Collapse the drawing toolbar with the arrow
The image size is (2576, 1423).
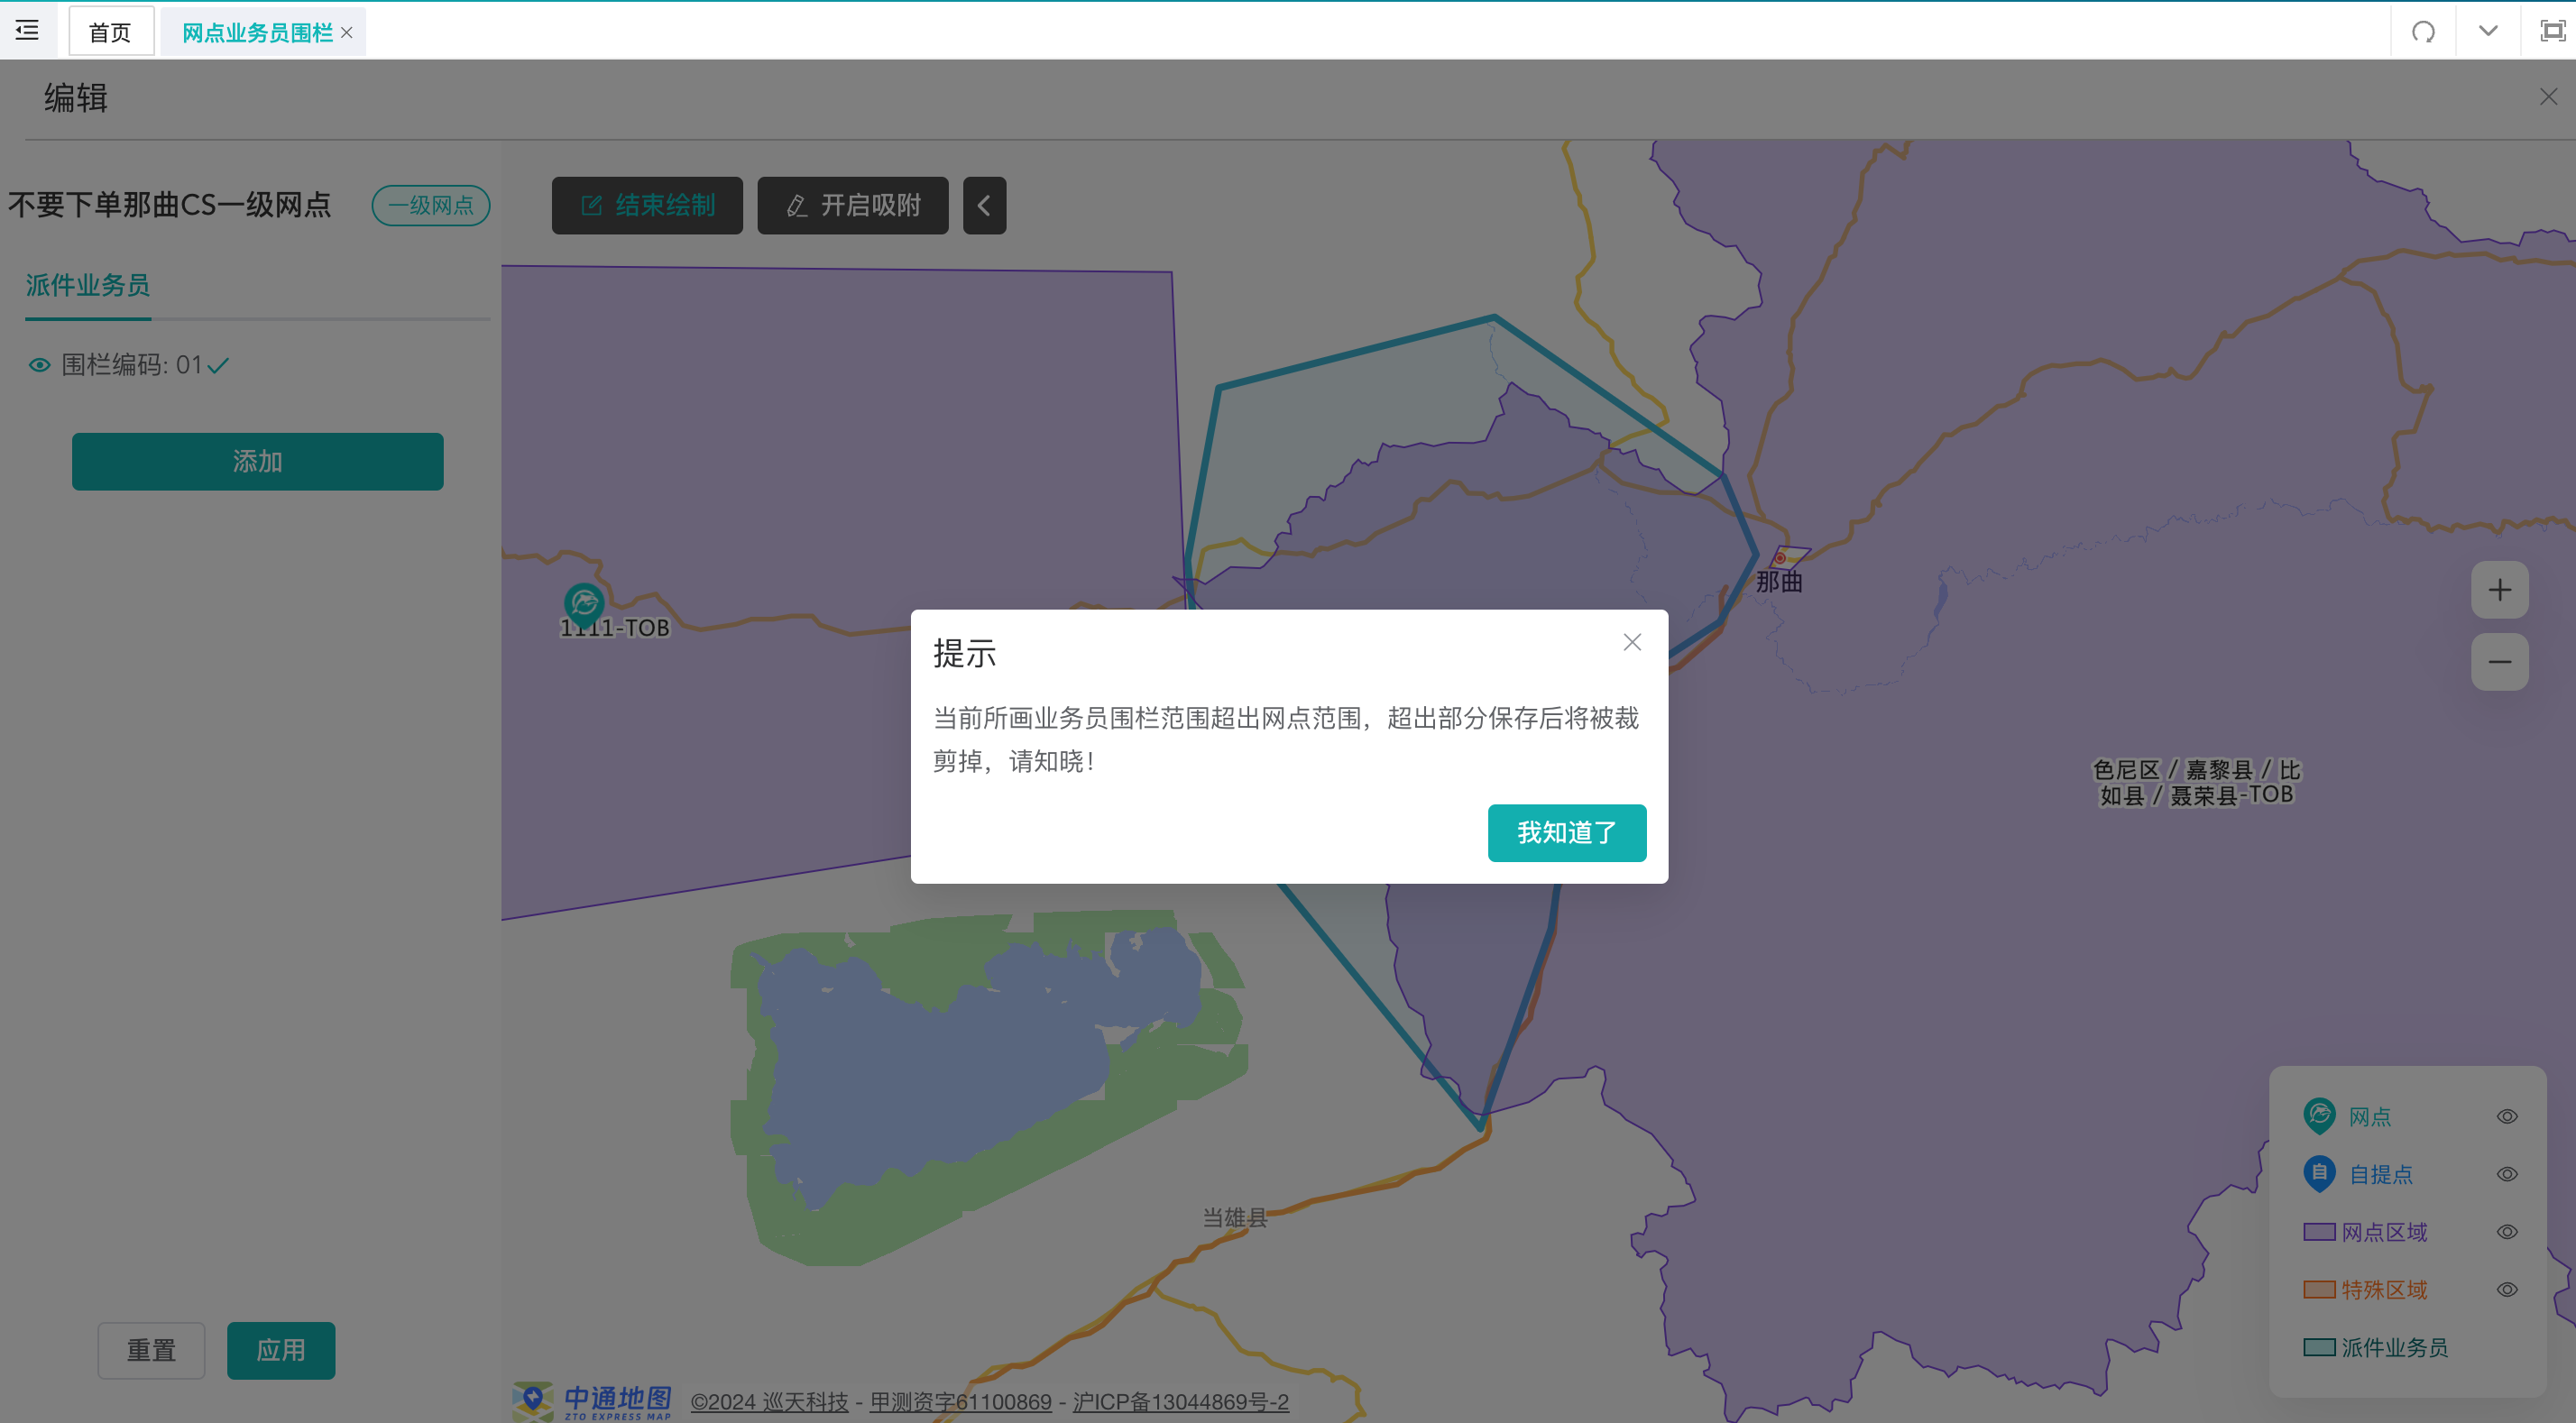click(984, 205)
